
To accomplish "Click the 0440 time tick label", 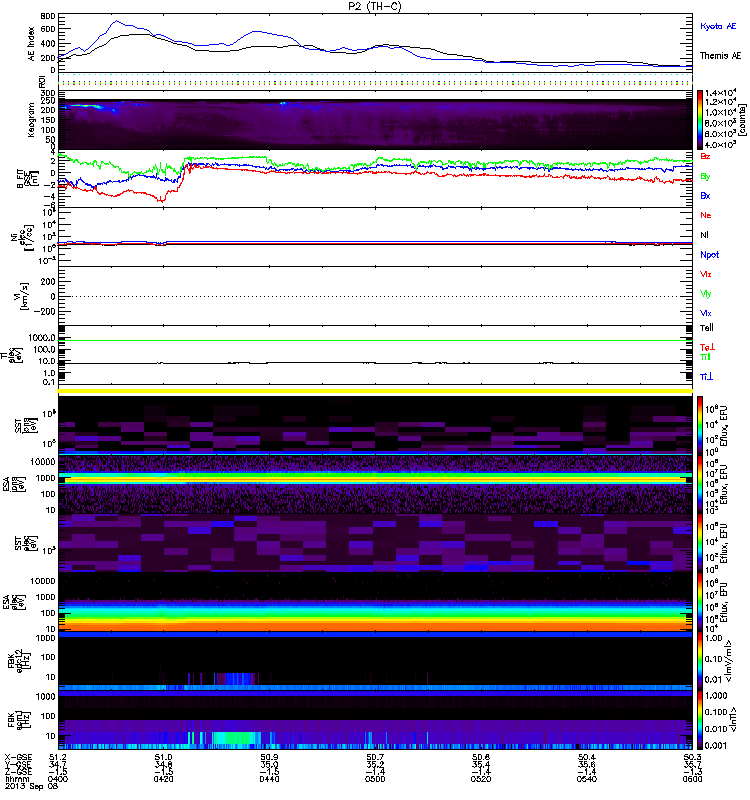I will (x=269, y=779).
